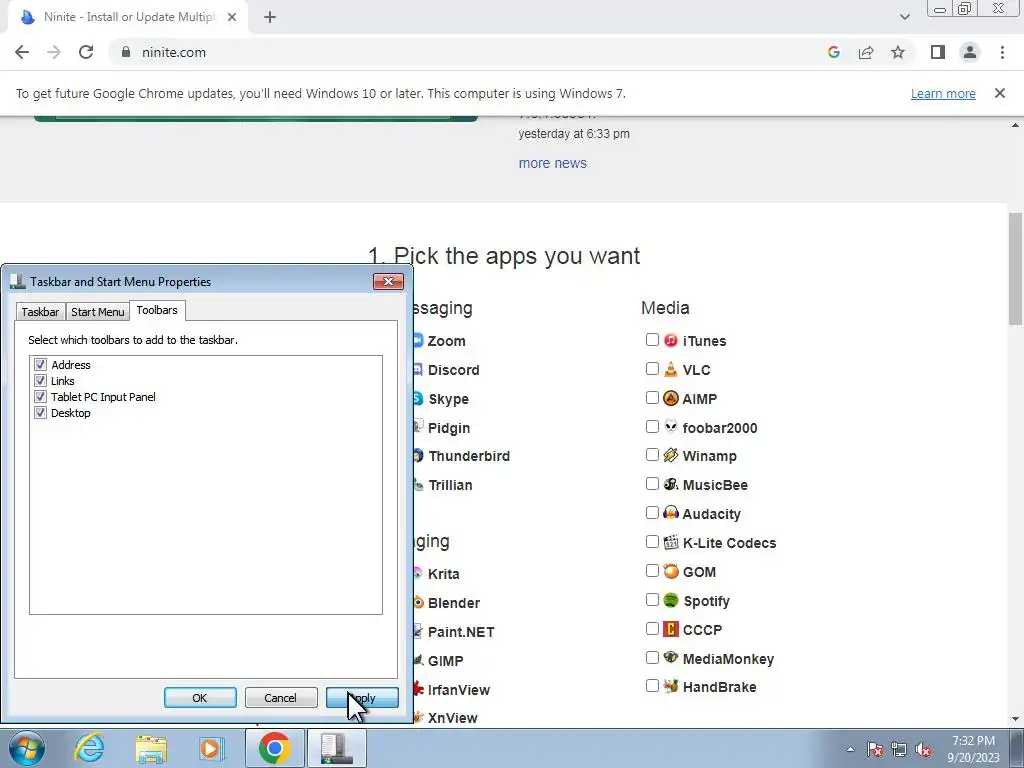Check the MusicBee checkbox
Screen dimensions: 1024x768
pos(652,483)
